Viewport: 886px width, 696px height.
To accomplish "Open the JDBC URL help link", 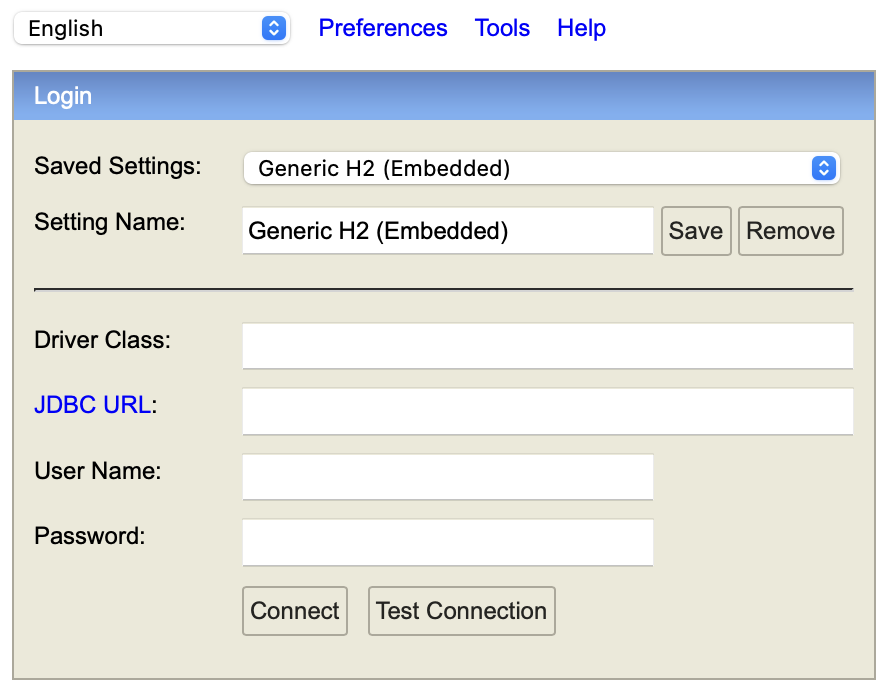I will pyautogui.click(x=93, y=404).
